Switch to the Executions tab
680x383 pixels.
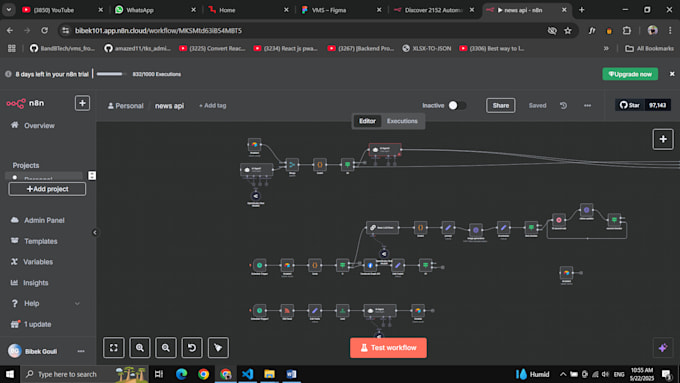pyautogui.click(x=402, y=121)
